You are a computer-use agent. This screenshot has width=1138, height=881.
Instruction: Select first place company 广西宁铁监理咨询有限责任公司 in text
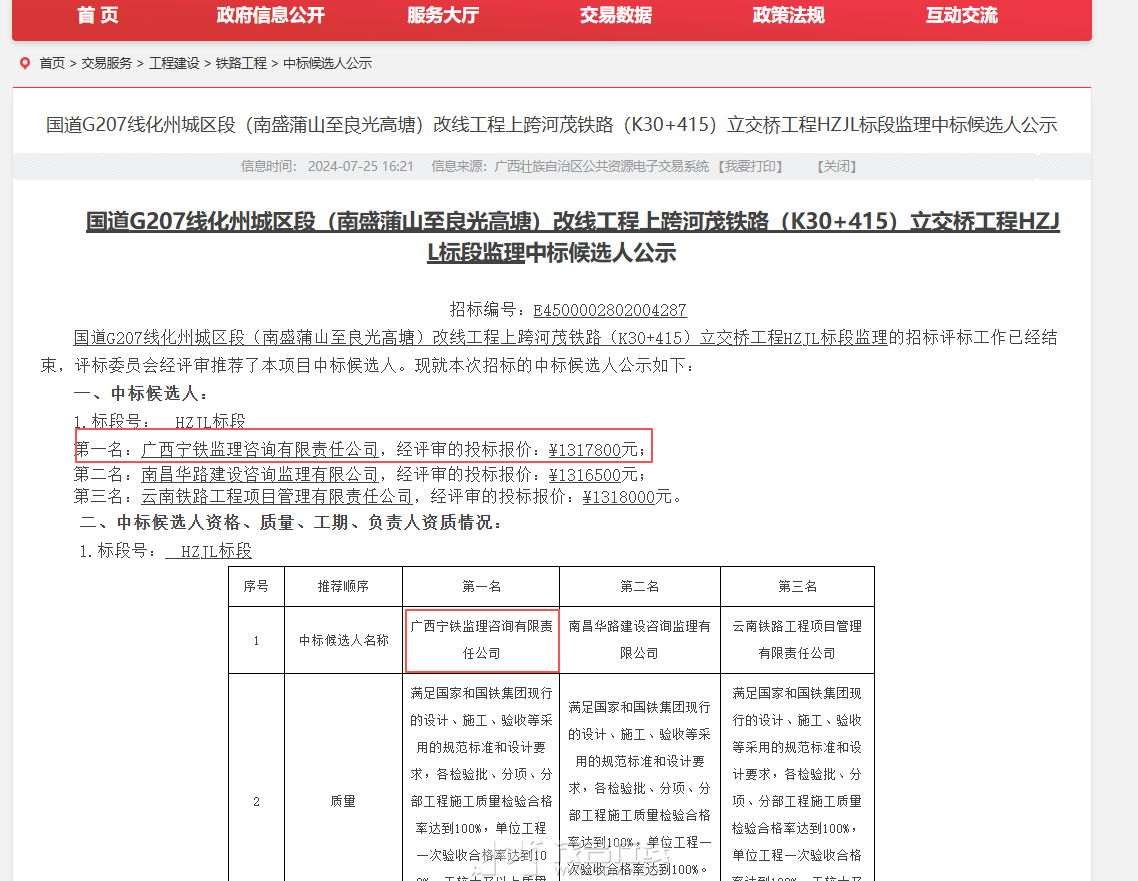tap(260, 450)
